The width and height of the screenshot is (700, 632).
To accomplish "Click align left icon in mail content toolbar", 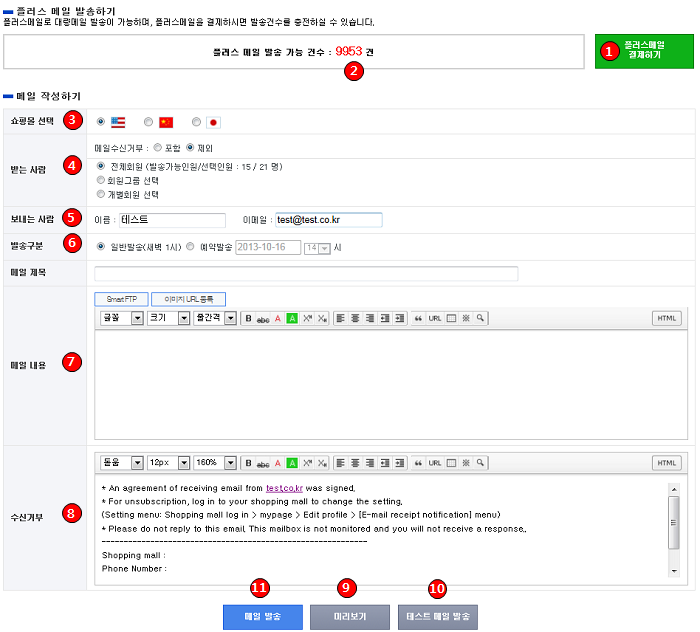I will [340, 318].
